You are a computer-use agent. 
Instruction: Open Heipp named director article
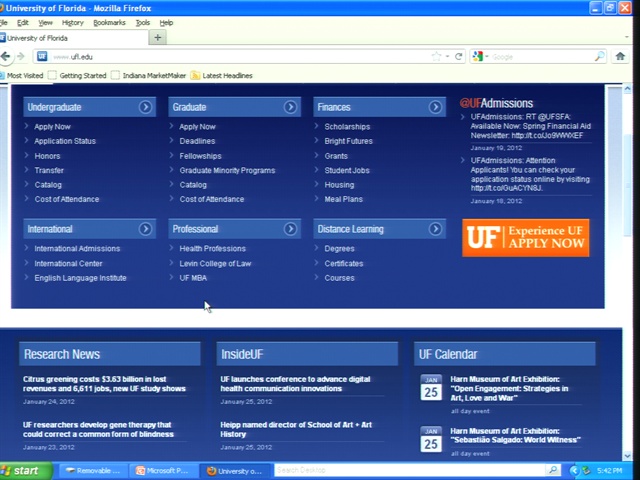(x=296, y=429)
